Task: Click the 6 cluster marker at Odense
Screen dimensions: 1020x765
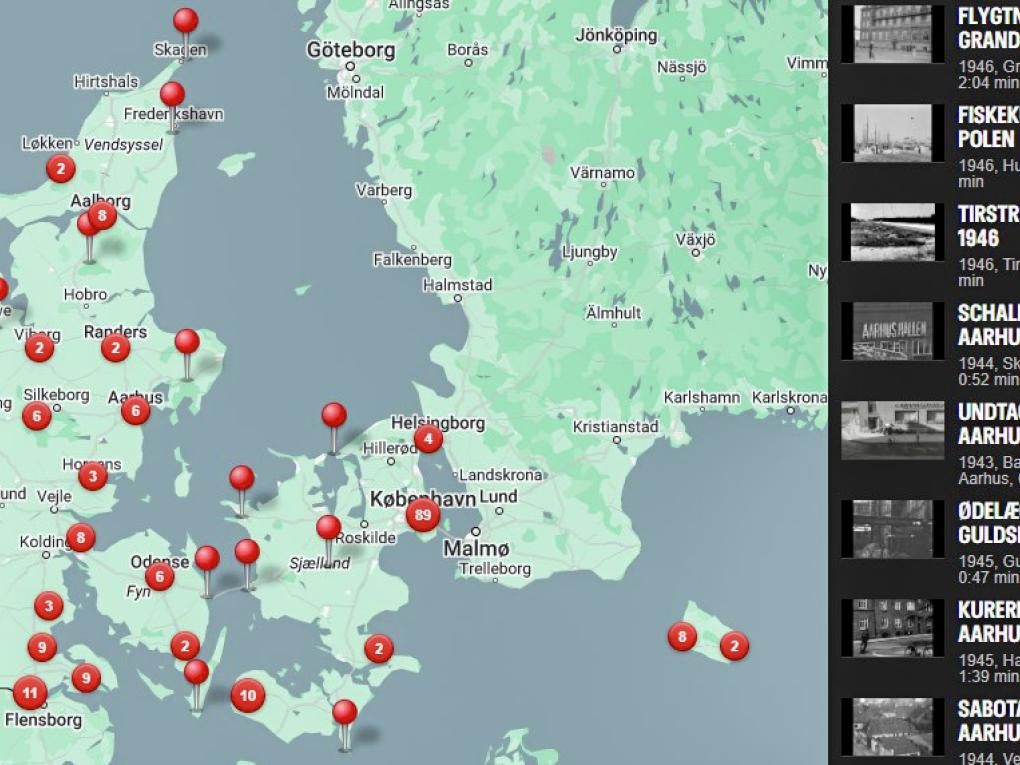Action: point(159,576)
